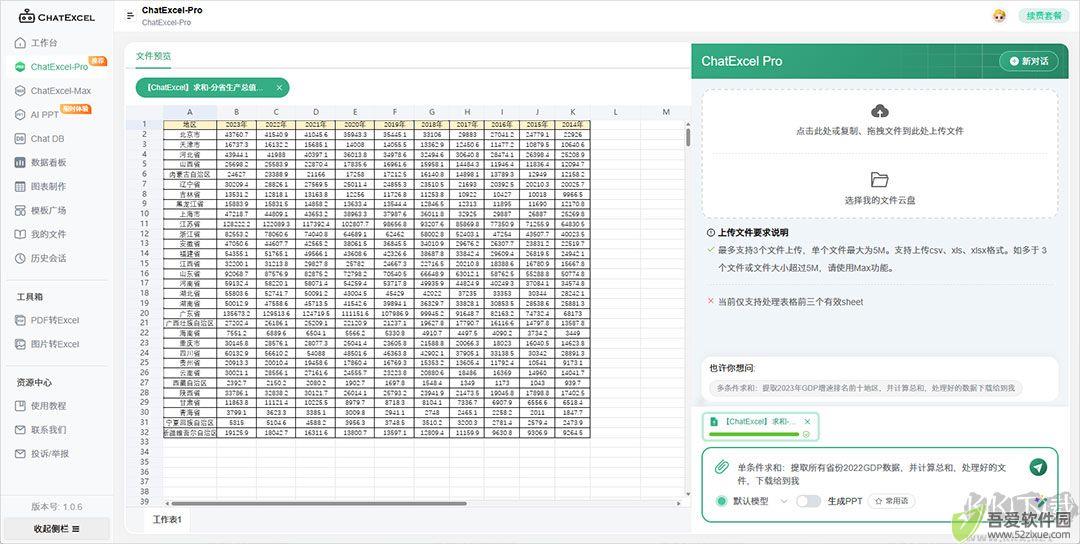Expand the 默认模型 dropdown arrow
This screenshot has height=544, width=1080.
pyautogui.click(x=783, y=501)
